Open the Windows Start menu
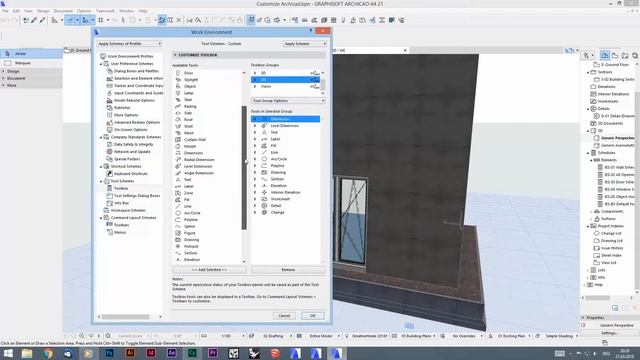 pyautogui.click(x=8, y=353)
